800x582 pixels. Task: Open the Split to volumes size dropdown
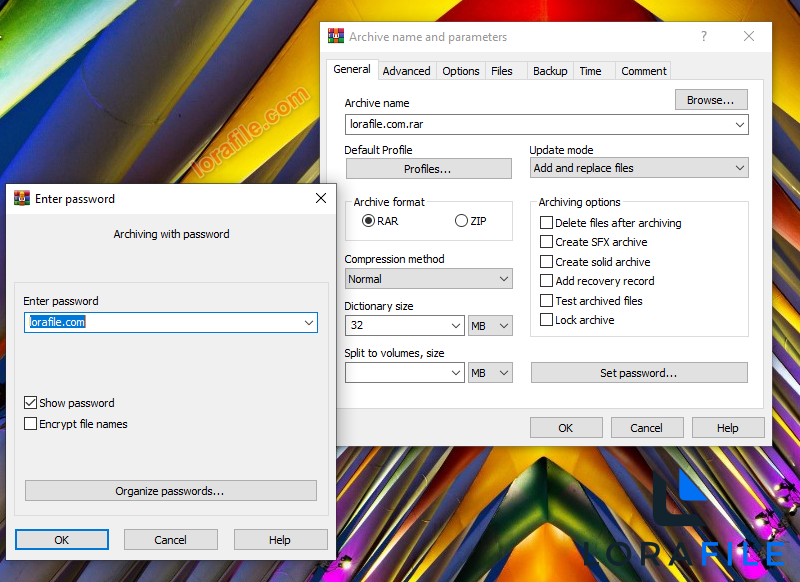[456, 372]
